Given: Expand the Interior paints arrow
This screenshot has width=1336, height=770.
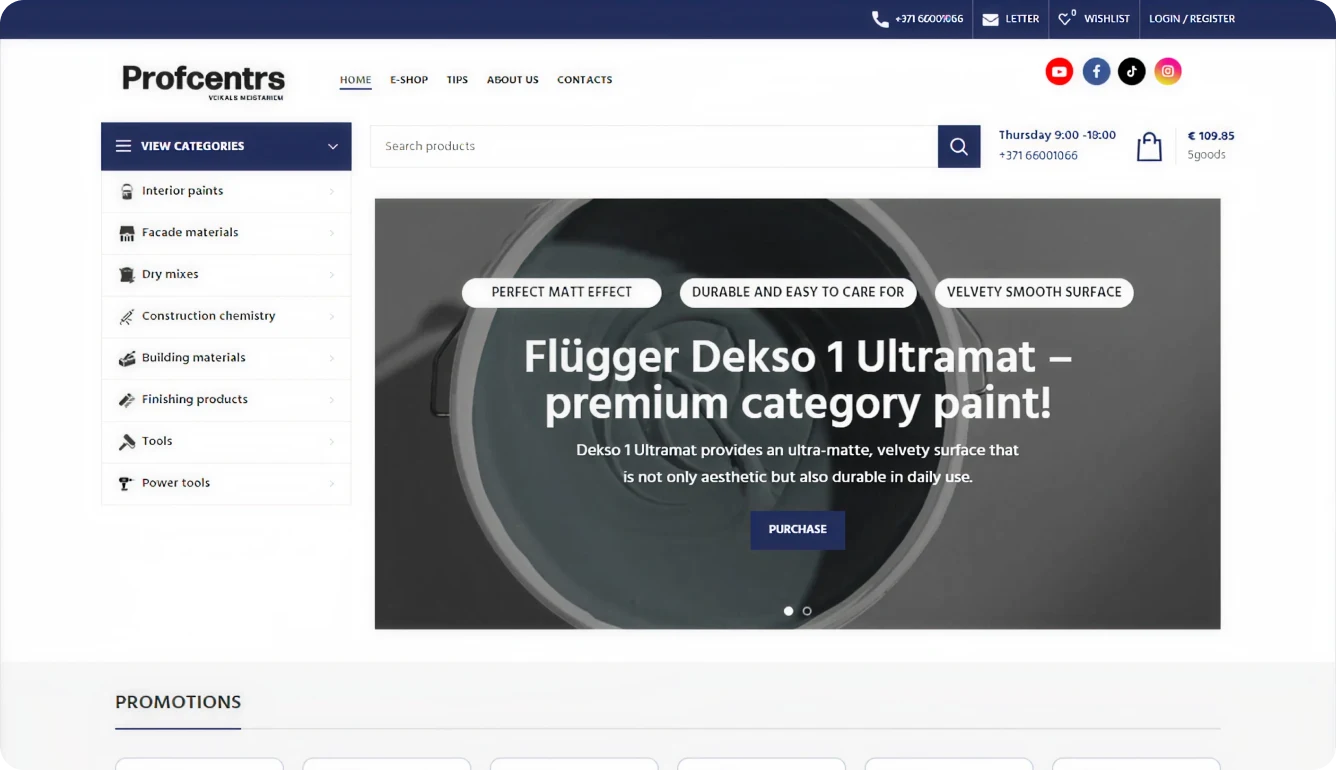Looking at the screenshot, I should tap(332, 191).
